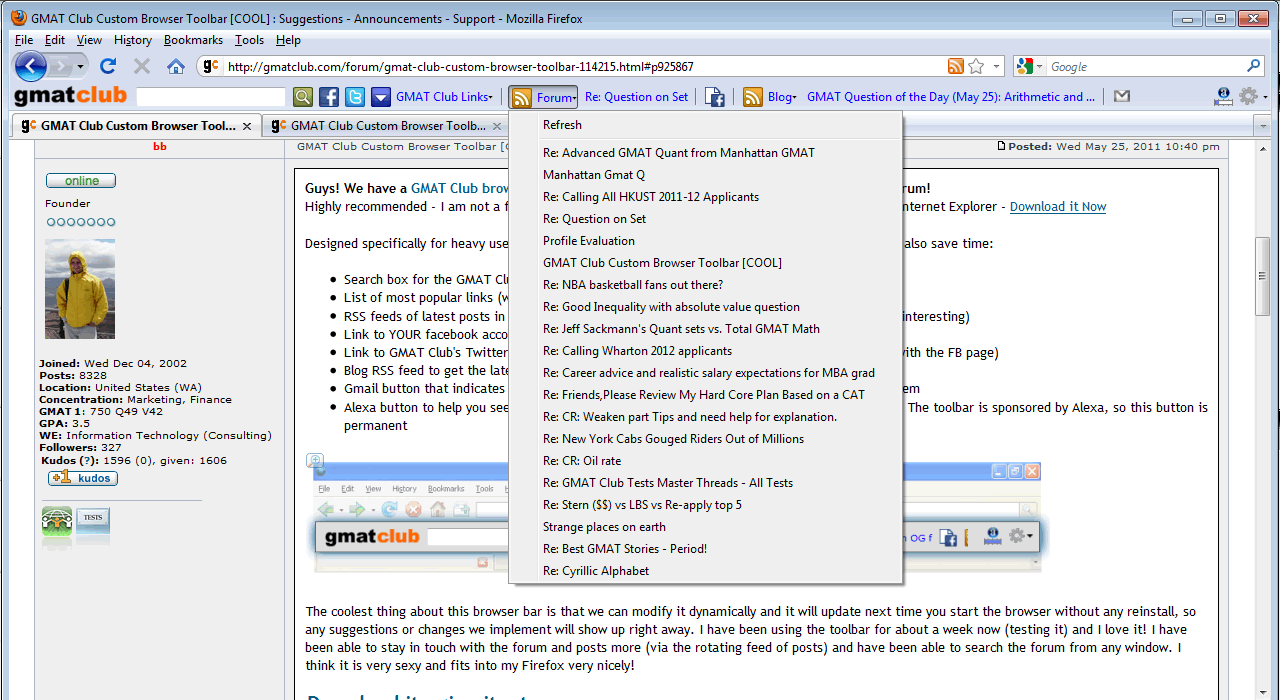Open the Google search engine selector
Image resolution: width=1280 pixels, height=700 pixels.
click(1029, 67)
